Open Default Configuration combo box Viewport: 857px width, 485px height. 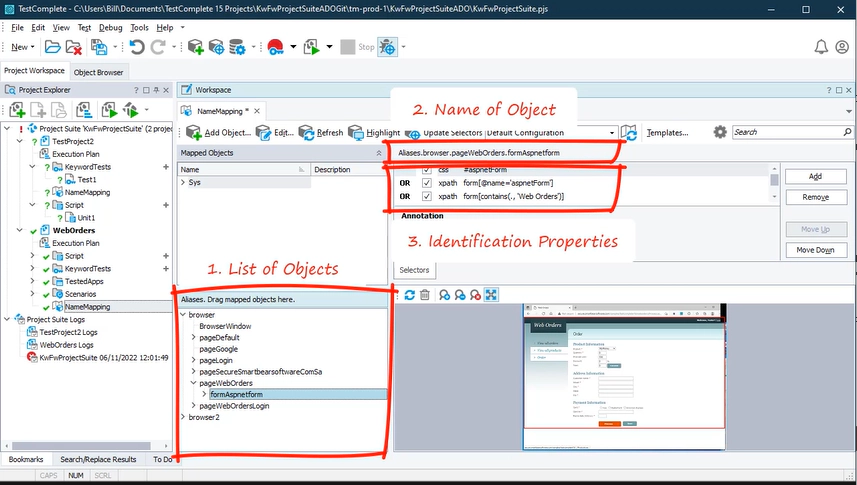pyautogui.click(x=551, y=133)
